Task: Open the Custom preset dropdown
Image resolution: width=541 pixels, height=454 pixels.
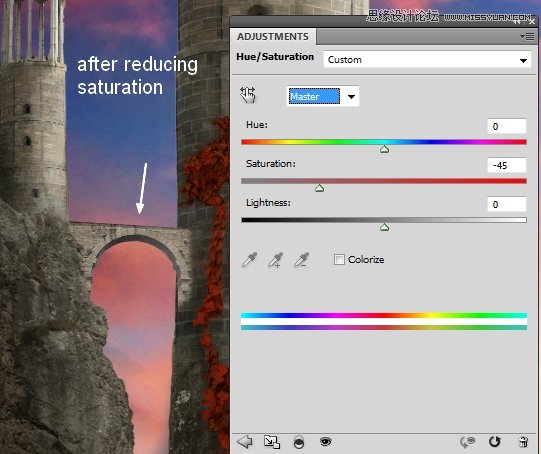Action: coord(427,60)
